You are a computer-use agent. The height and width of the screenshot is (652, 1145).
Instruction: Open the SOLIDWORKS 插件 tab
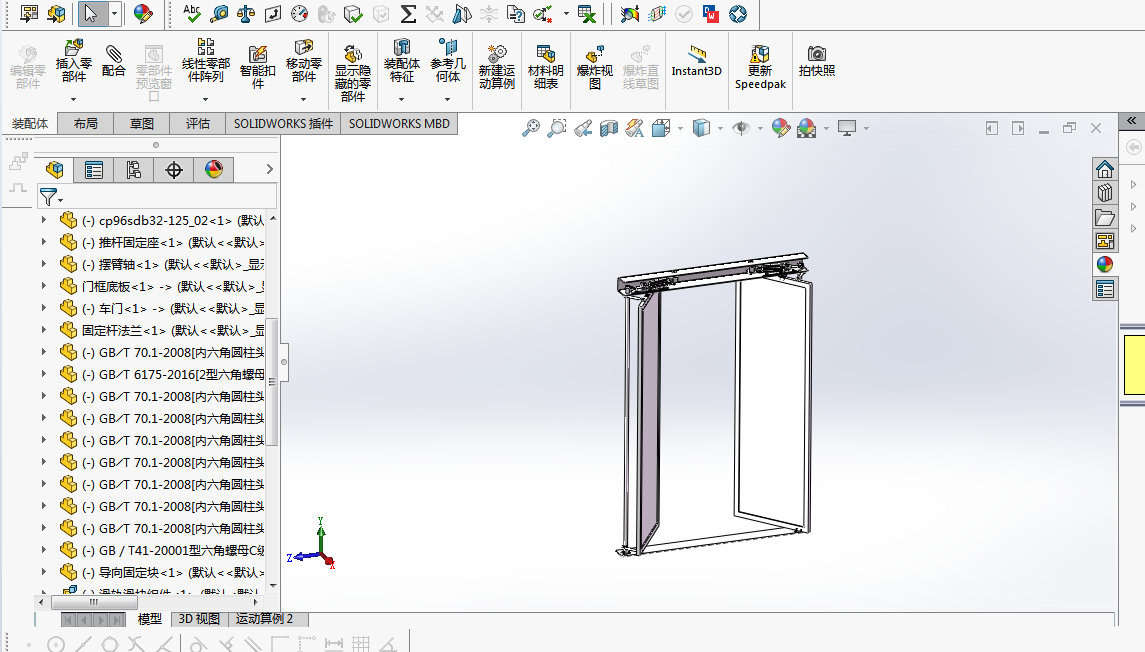pos(283,124)
